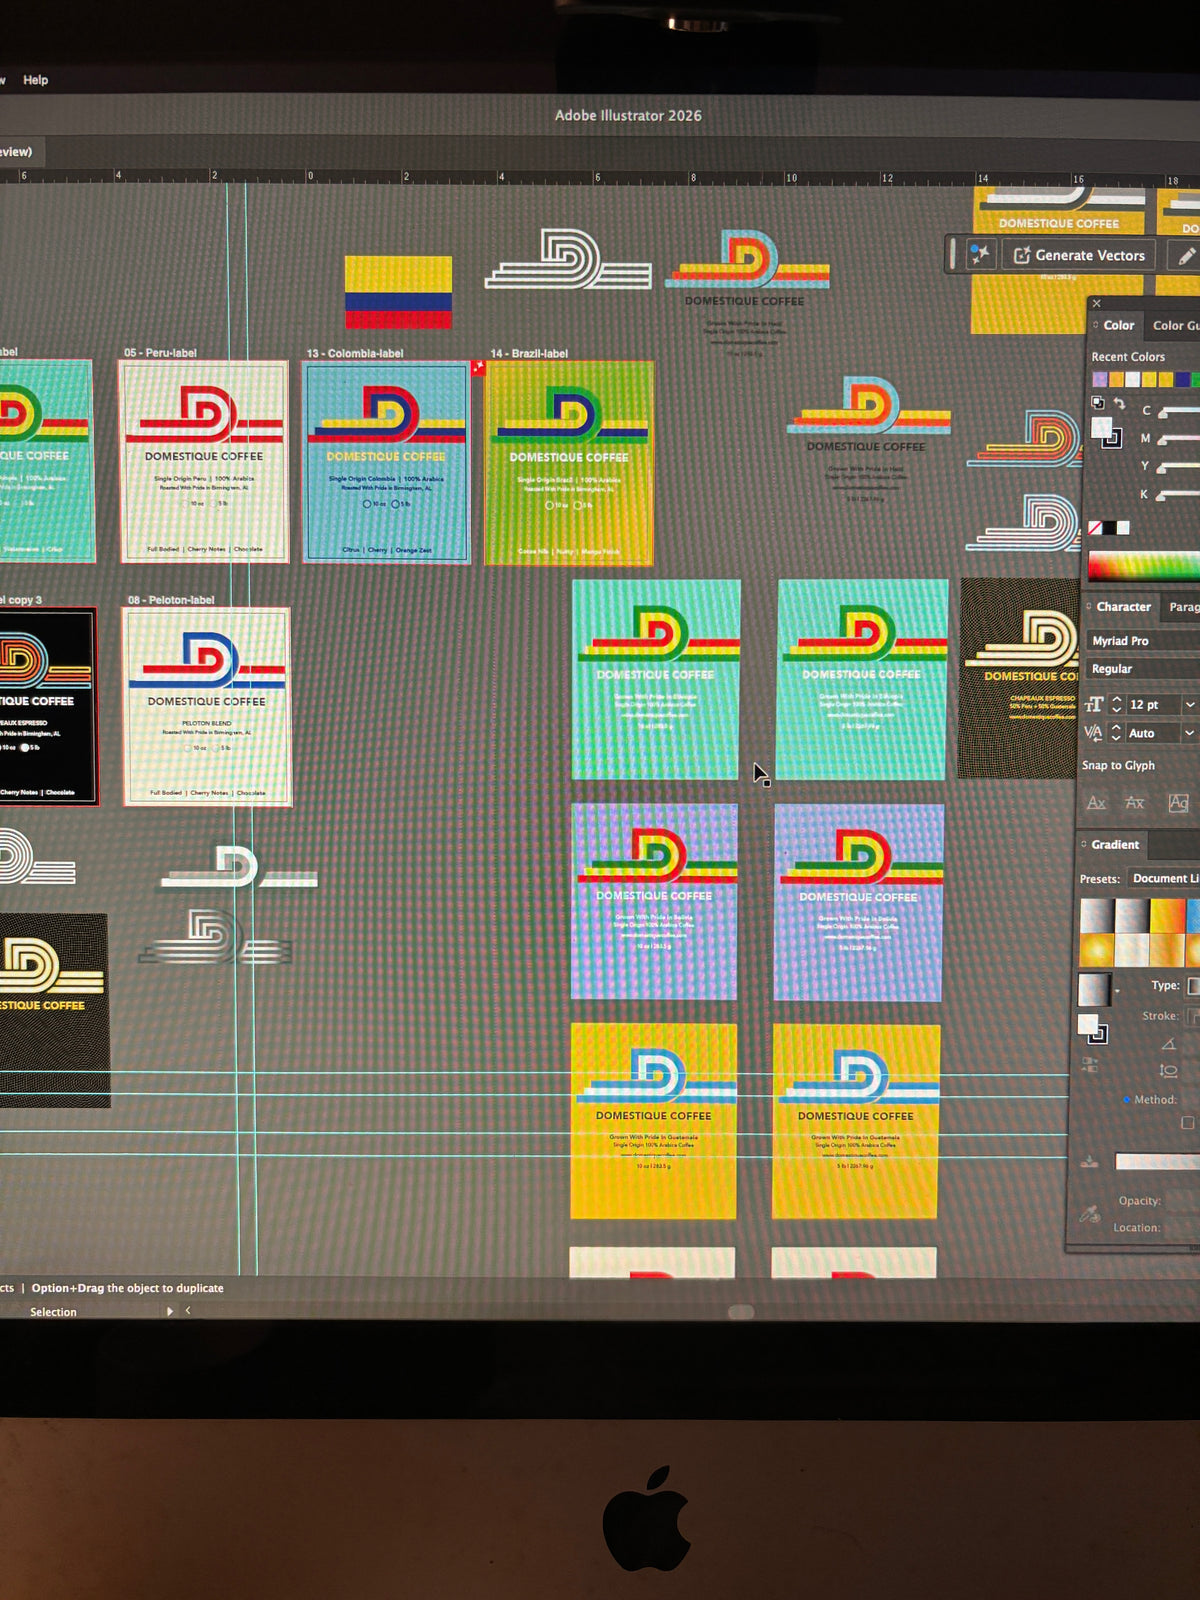Viewport: 1200px width, 1600px height.
Task: Select the stroke box in Gradient panel
Action: click(x=1097, y=1034)
